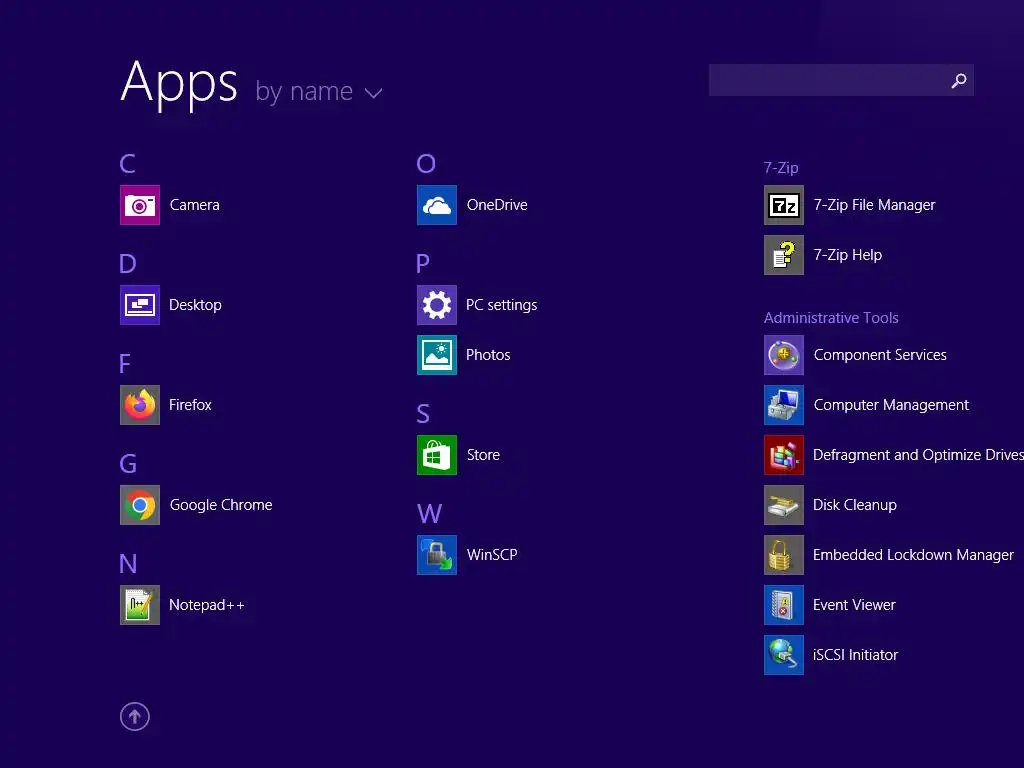Image resolution: width=1024 pixels, height=768 pixels.
Task: Open the Event Viewer icon
Action: point(784,605)
